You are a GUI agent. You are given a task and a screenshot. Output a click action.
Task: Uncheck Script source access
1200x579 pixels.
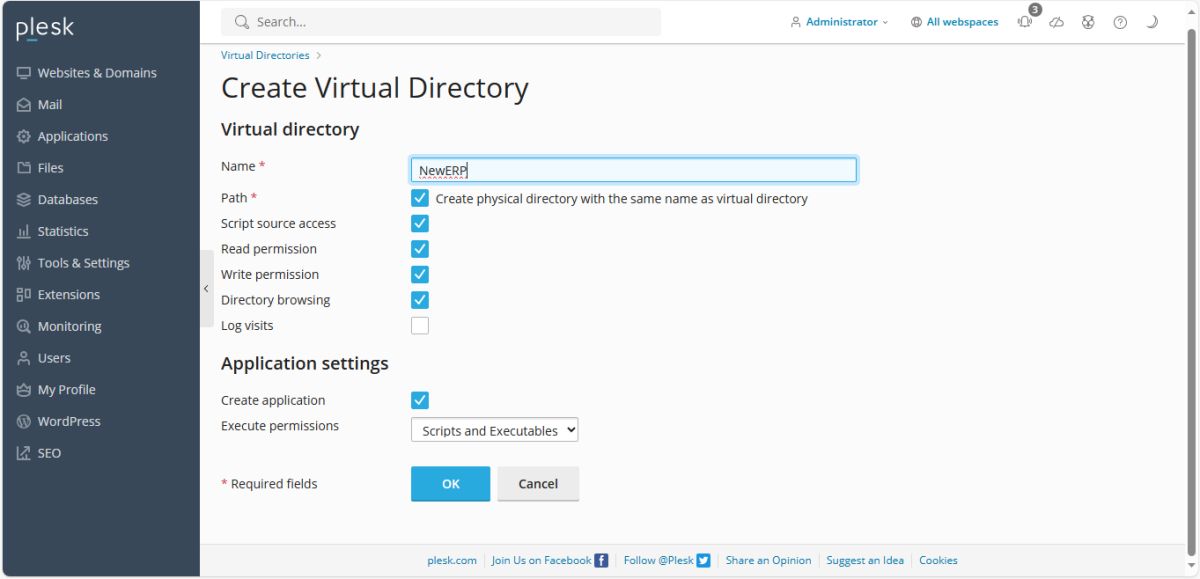point(420,223)
